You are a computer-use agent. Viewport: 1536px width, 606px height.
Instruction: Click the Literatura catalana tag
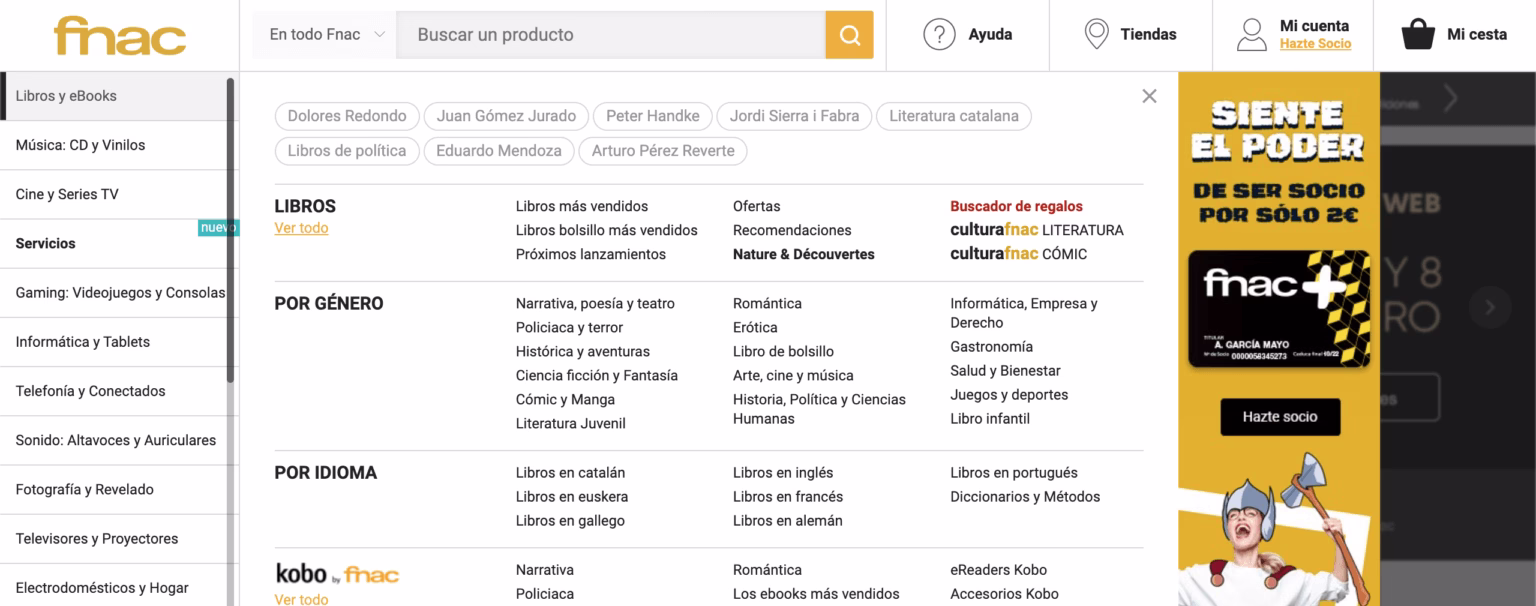point(954,116)
